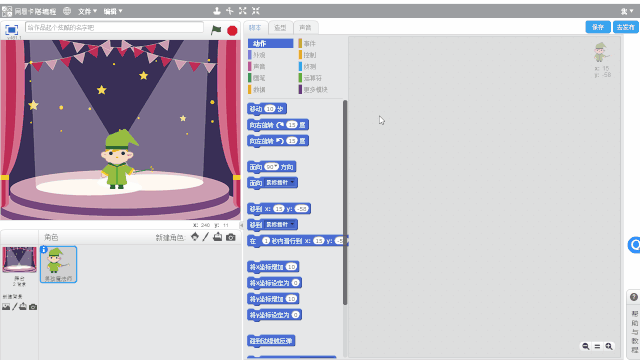Click the green flag to run
This screenshot has height=360, width=640.
[x=216, y=30]
